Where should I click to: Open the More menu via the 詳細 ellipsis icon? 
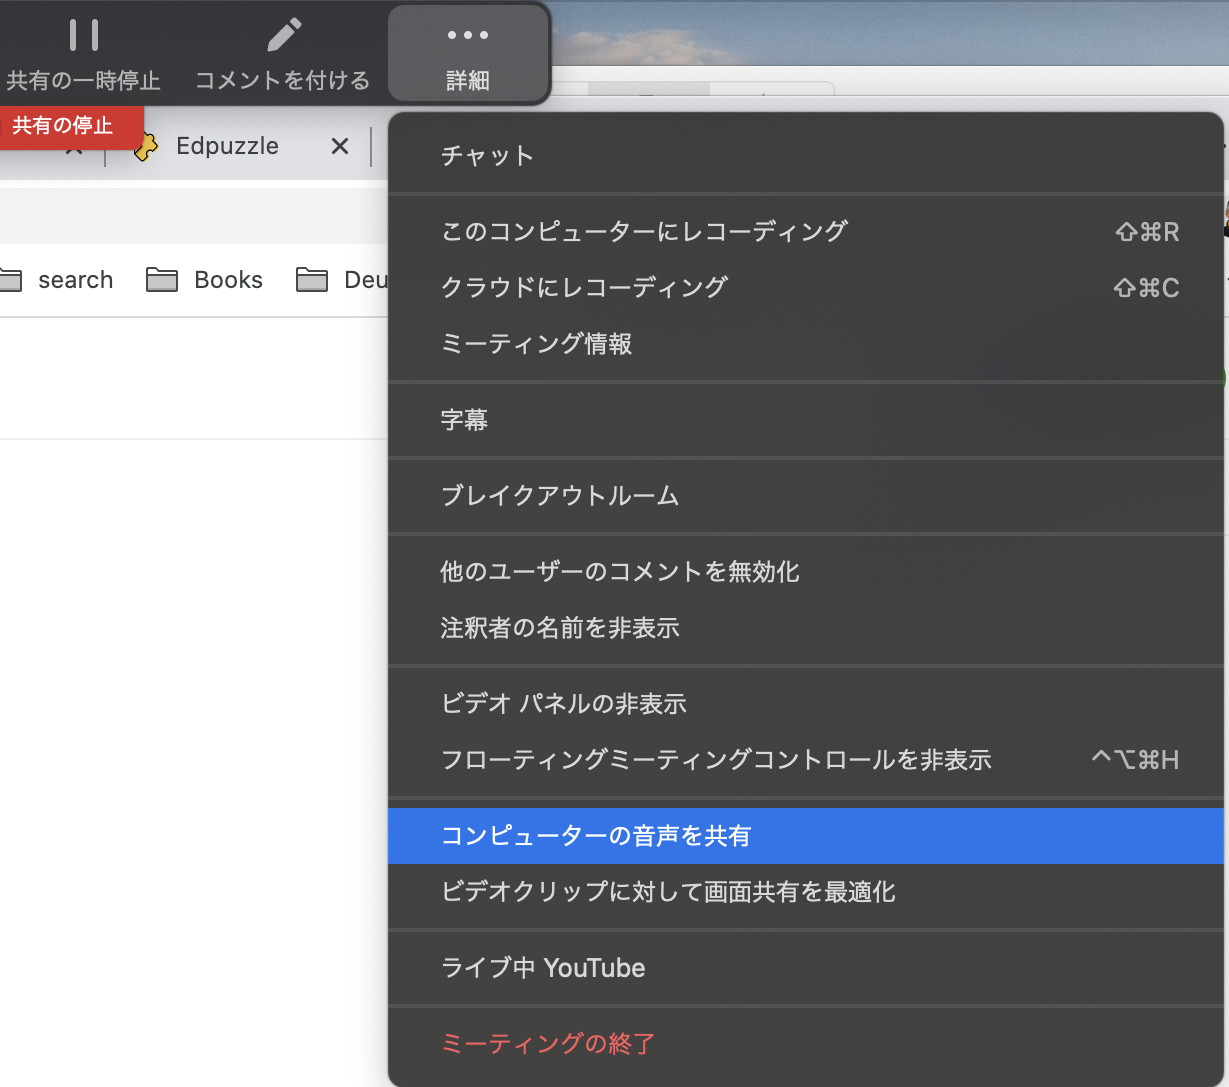coord(468,35)
